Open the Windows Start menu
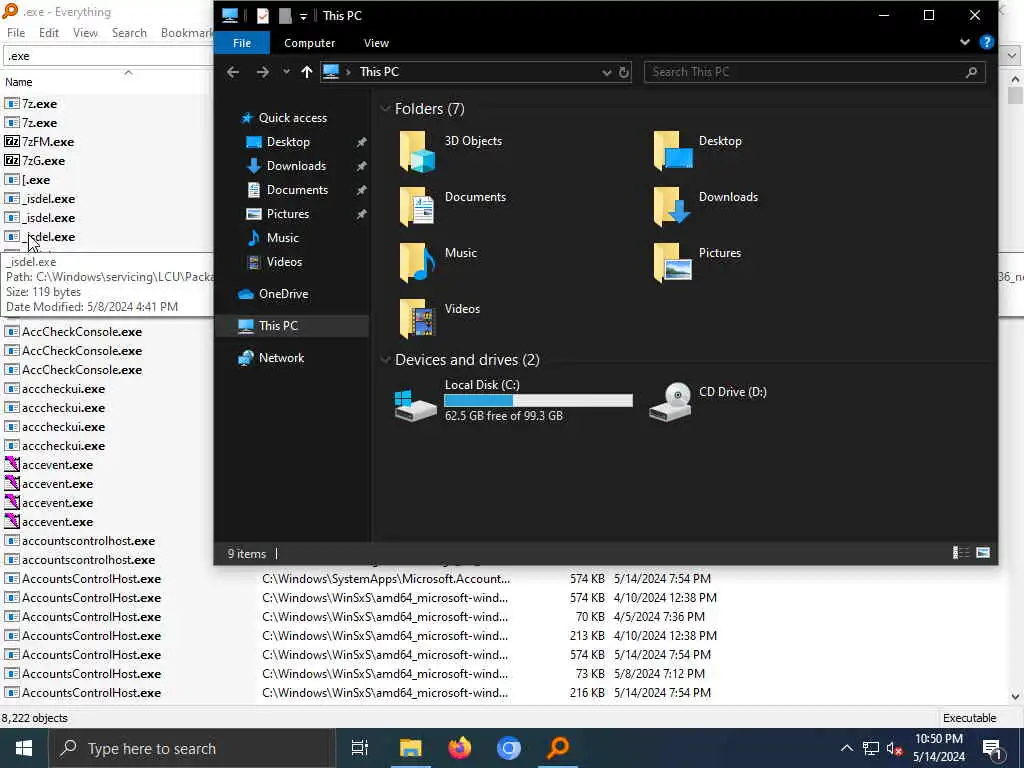 (24, 748)
